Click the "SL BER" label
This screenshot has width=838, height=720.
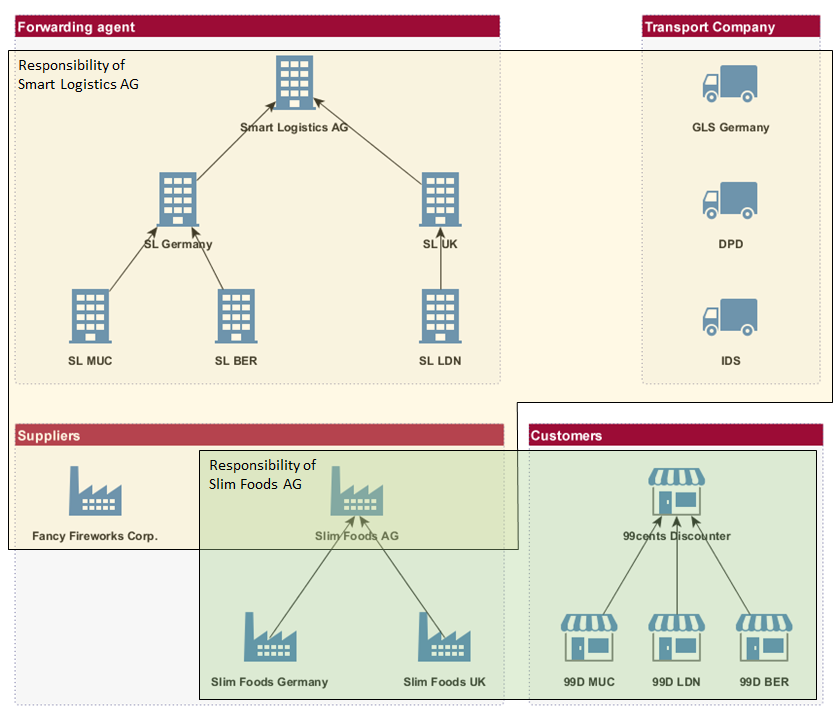(236, 361)
